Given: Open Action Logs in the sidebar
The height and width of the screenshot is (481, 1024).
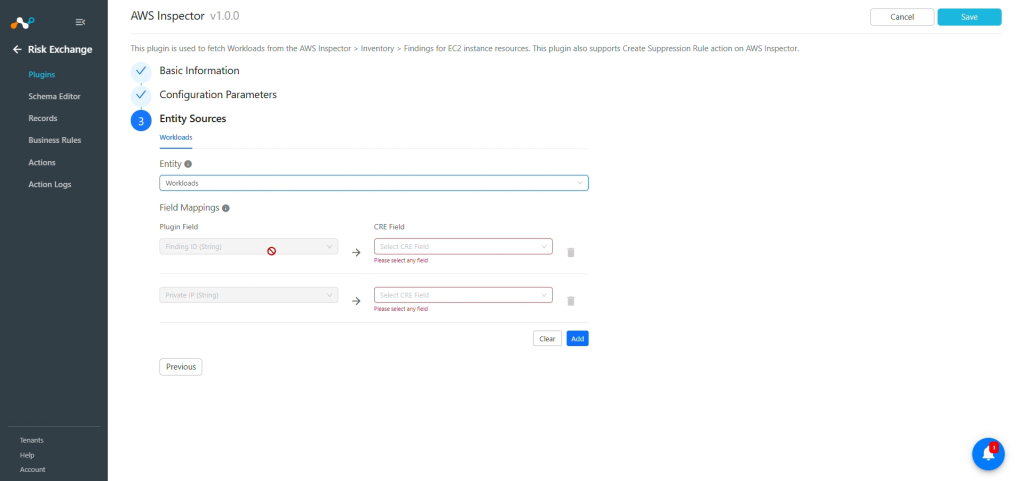Looking at the screenshot, I should [50, 185].
